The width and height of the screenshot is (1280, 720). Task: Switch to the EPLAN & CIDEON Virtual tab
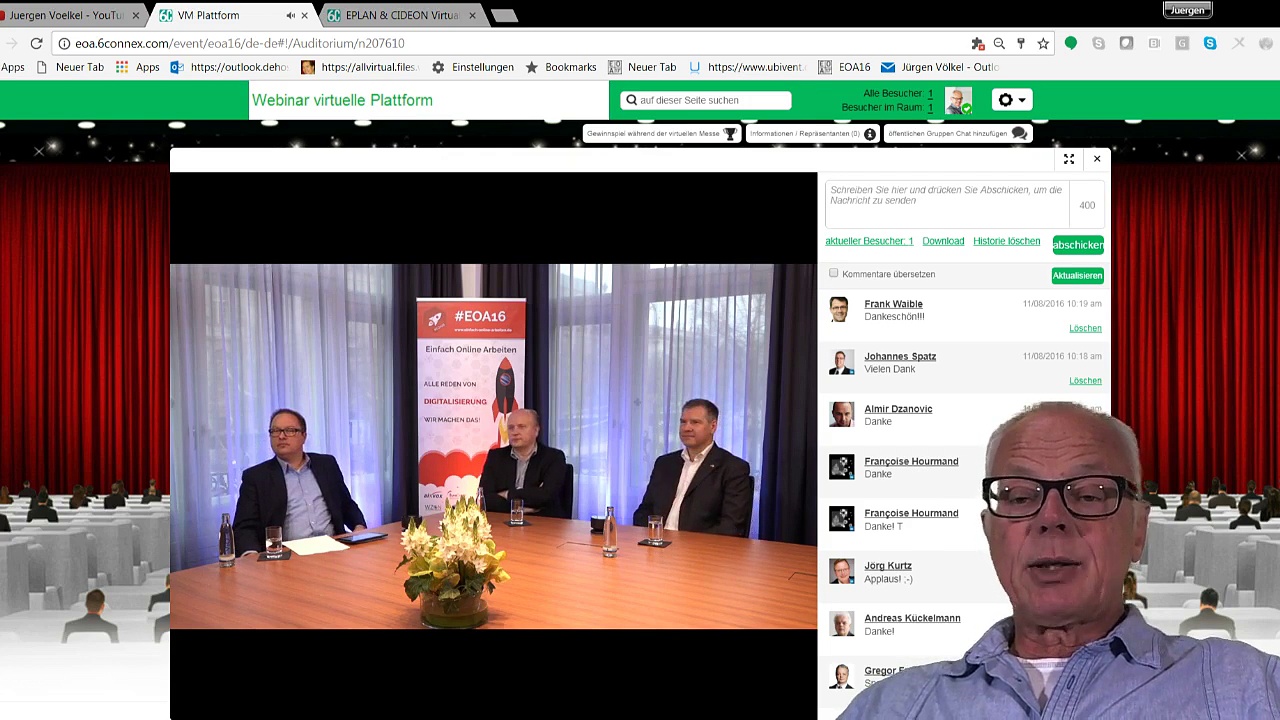[400, 15]
